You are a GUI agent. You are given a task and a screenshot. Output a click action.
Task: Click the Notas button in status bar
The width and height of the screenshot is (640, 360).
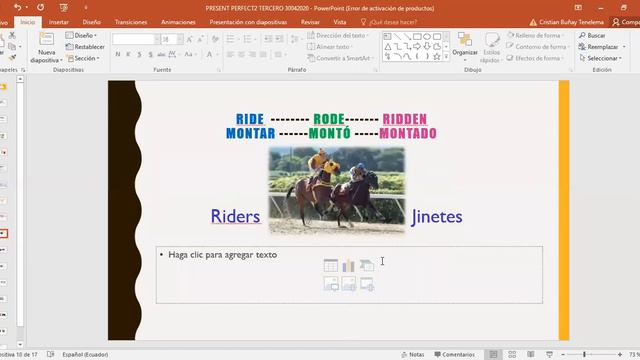coord(413,355)
